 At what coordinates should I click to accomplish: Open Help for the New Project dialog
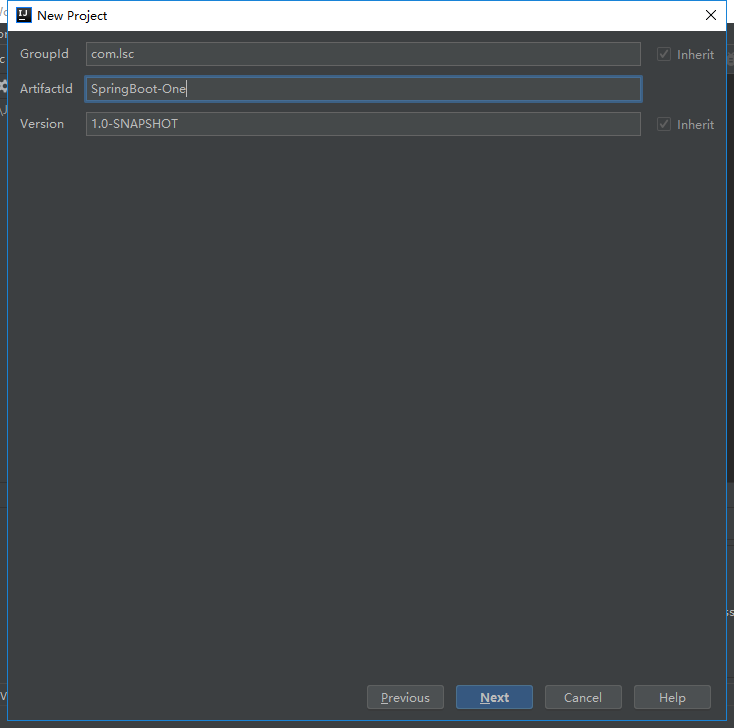tap(672, 697)
